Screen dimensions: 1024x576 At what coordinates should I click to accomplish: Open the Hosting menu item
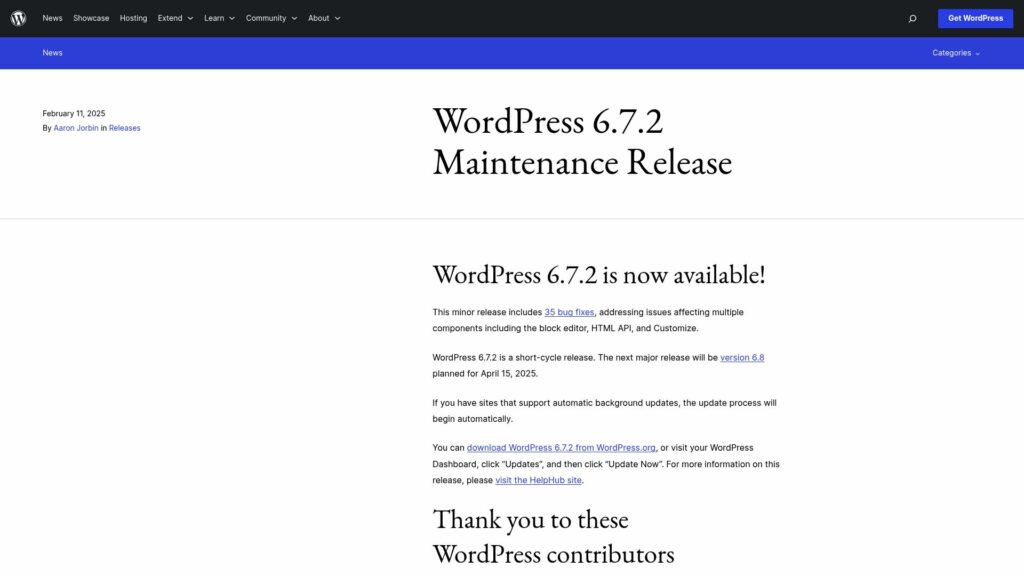[x=133, y=18]
